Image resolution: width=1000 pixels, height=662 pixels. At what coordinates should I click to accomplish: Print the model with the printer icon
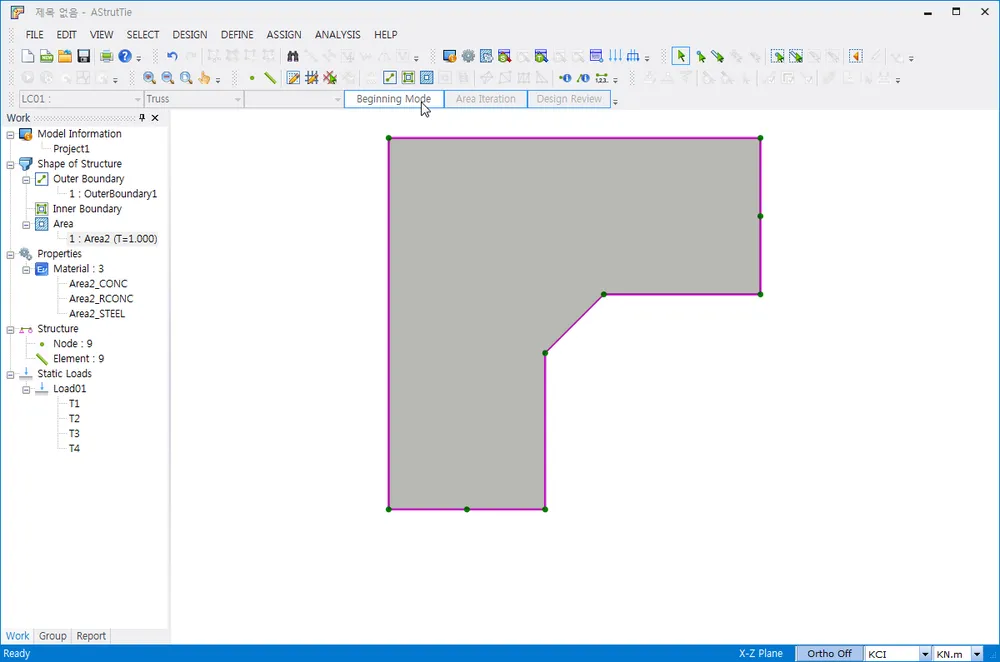tap(107, 57)
